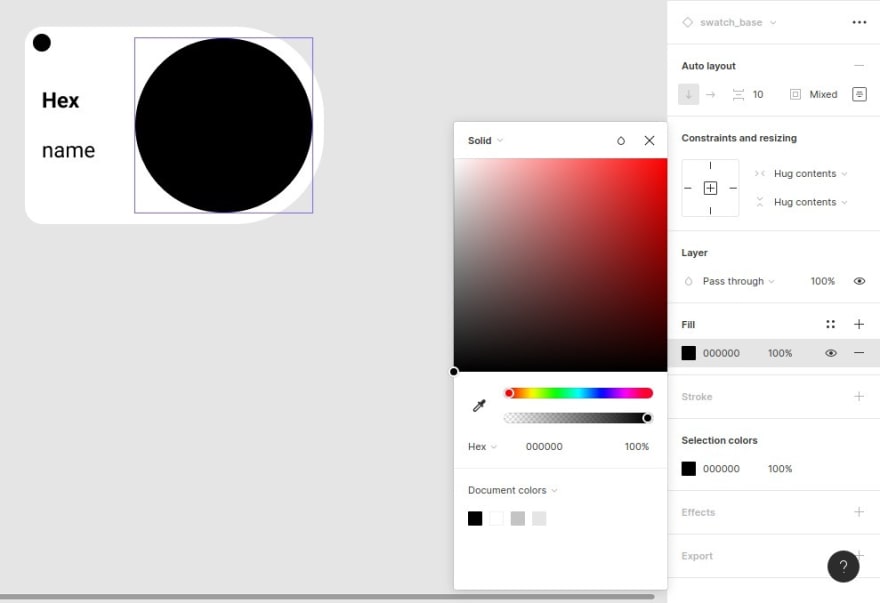The image size is (880, 603).
Task: Edit the fill hex value 000000
Action: pos(721,353)
